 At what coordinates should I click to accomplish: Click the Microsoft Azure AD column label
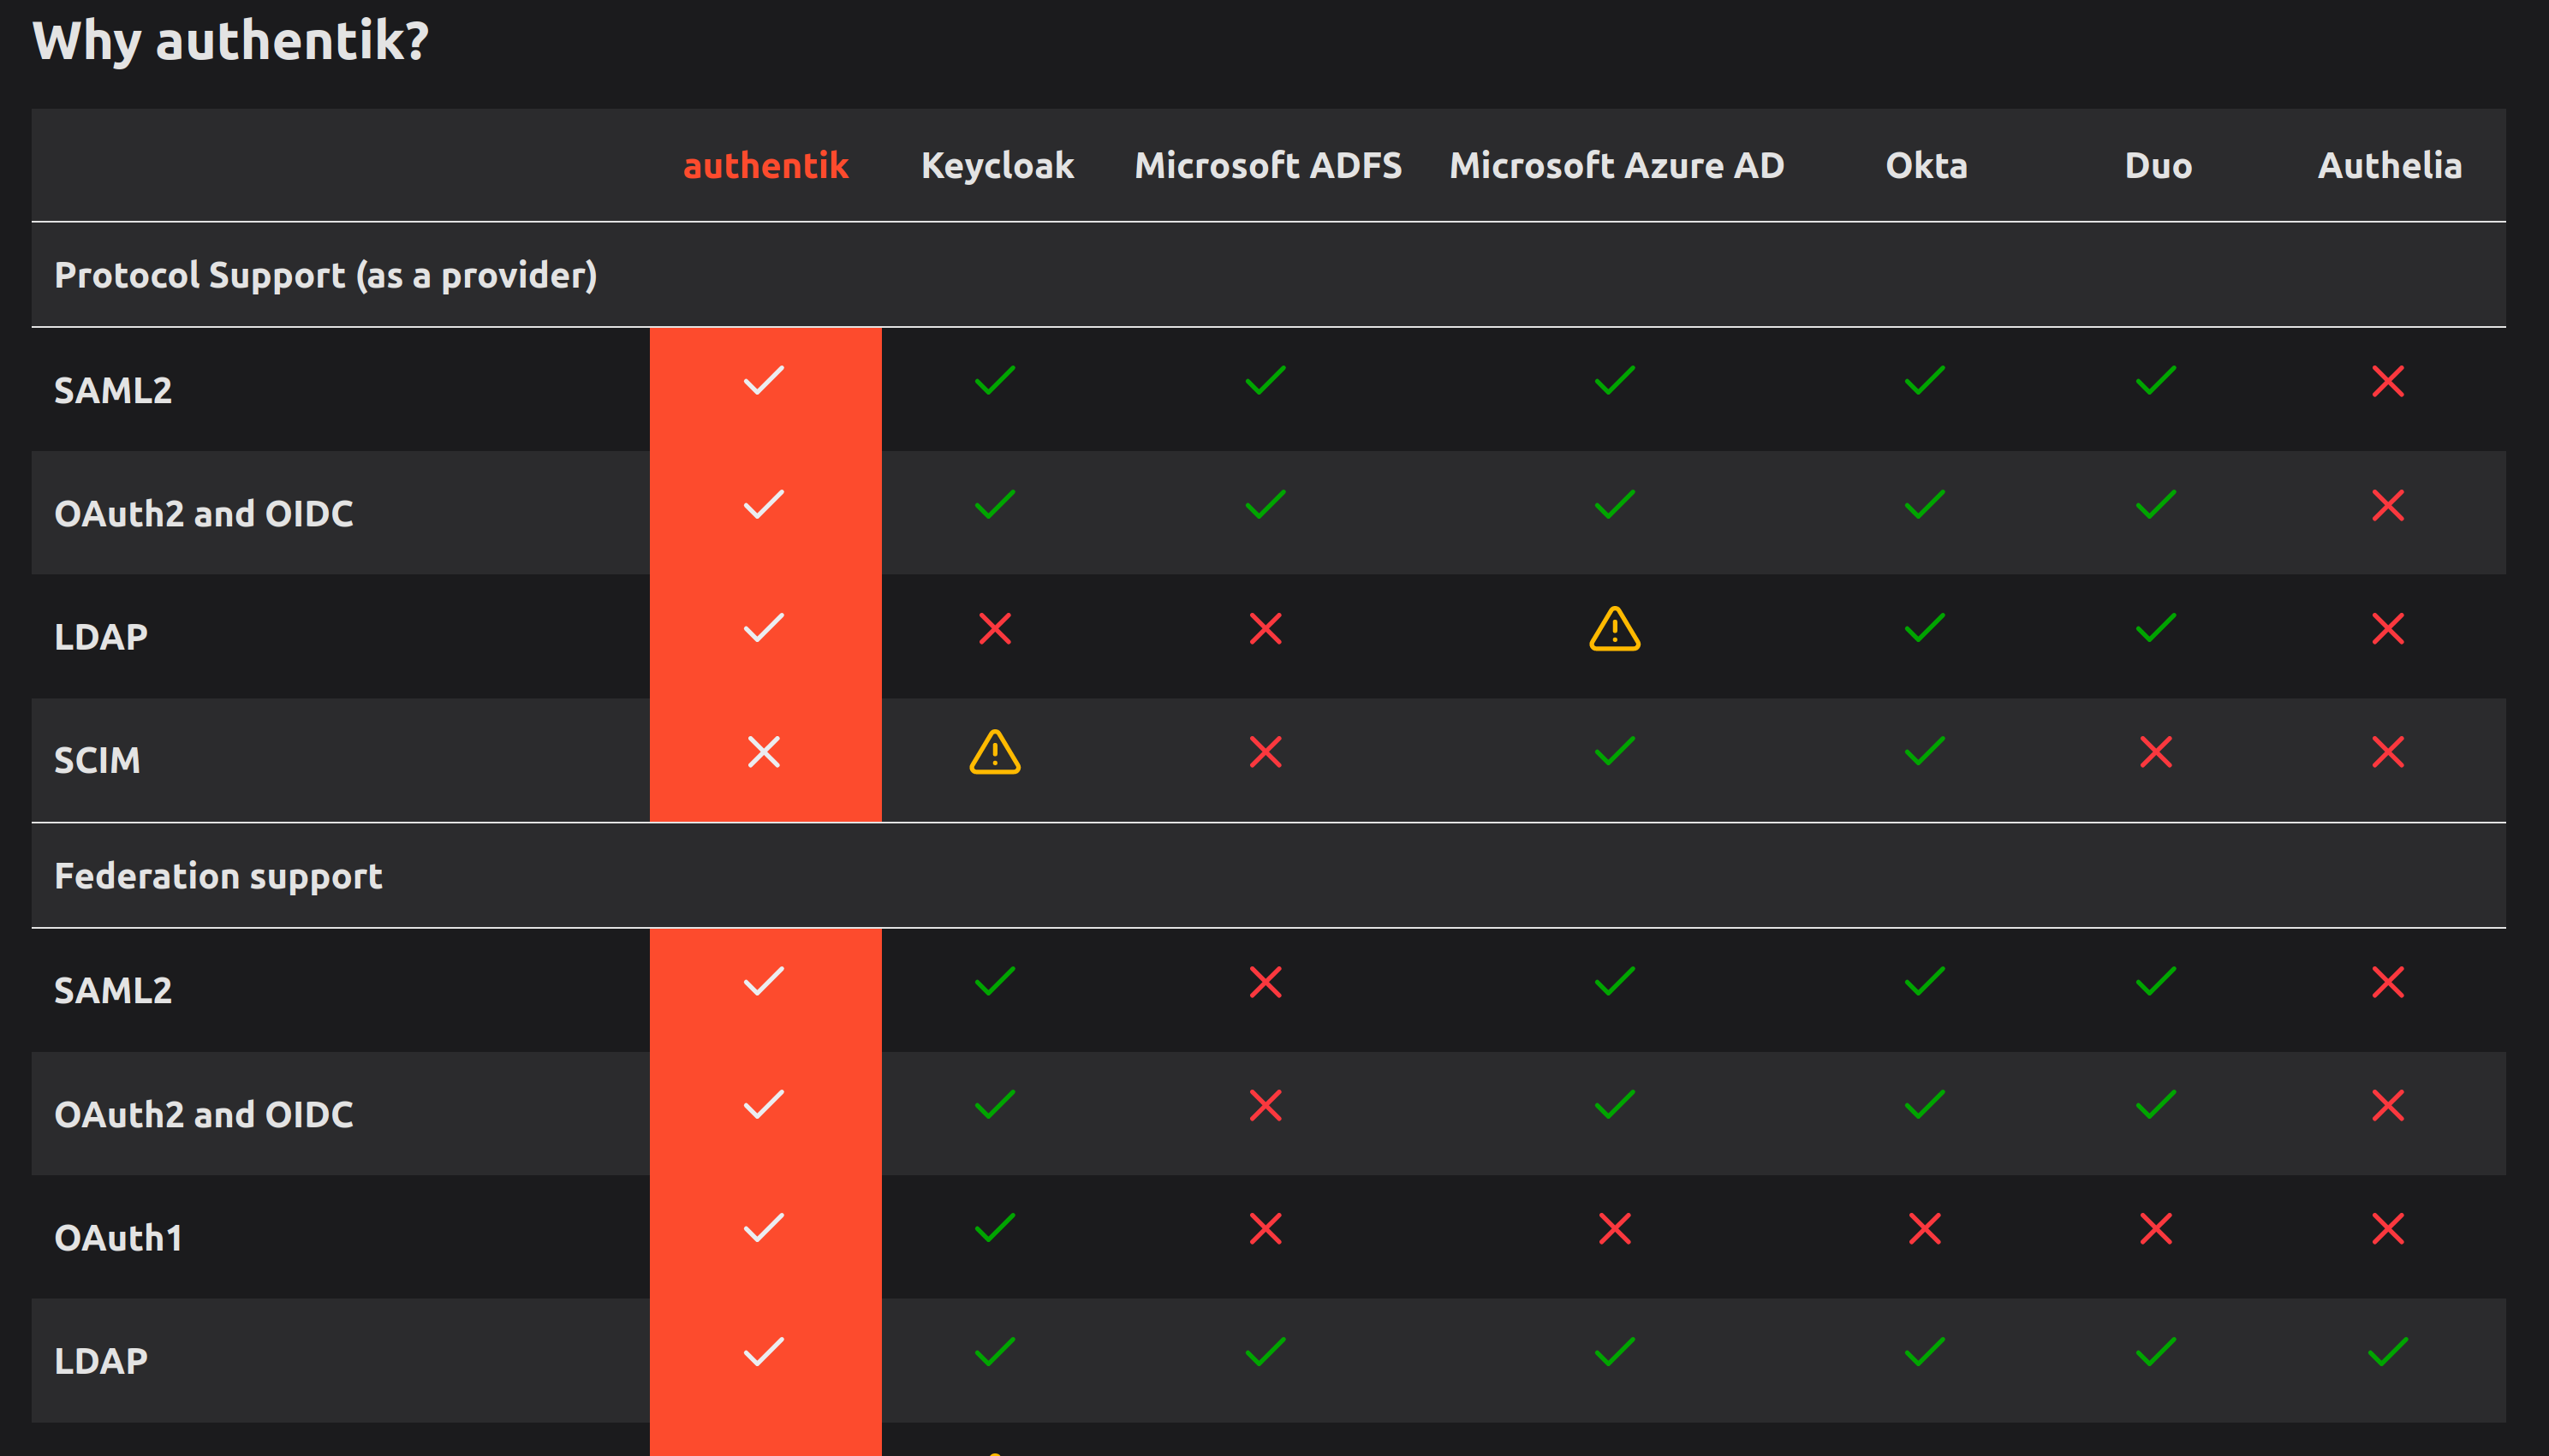click(1615, 165)
